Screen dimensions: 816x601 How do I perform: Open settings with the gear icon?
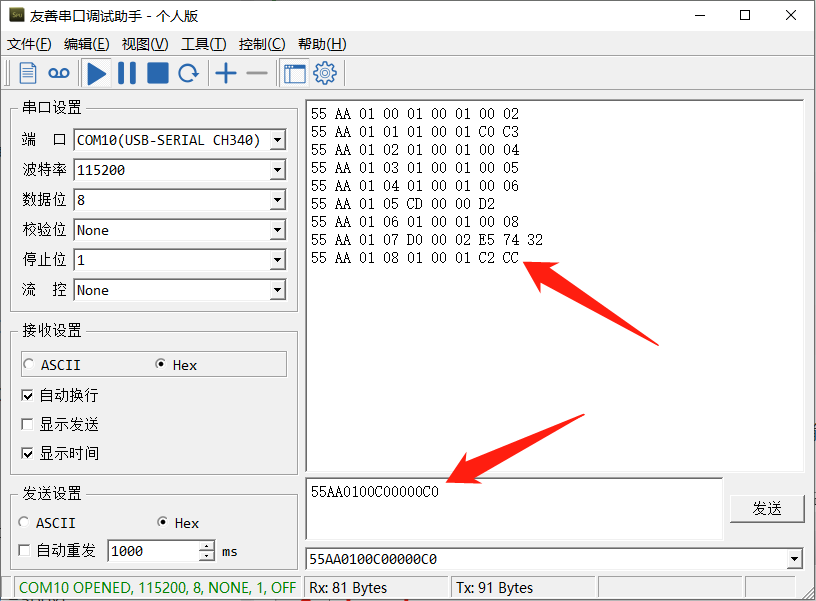pos(325,73)
